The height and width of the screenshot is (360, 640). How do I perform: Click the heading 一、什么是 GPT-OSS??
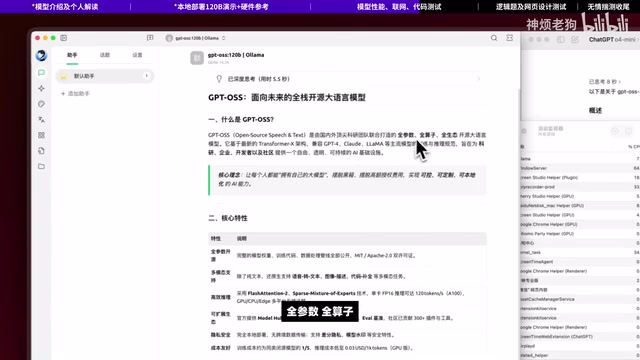tap(241, 120)
